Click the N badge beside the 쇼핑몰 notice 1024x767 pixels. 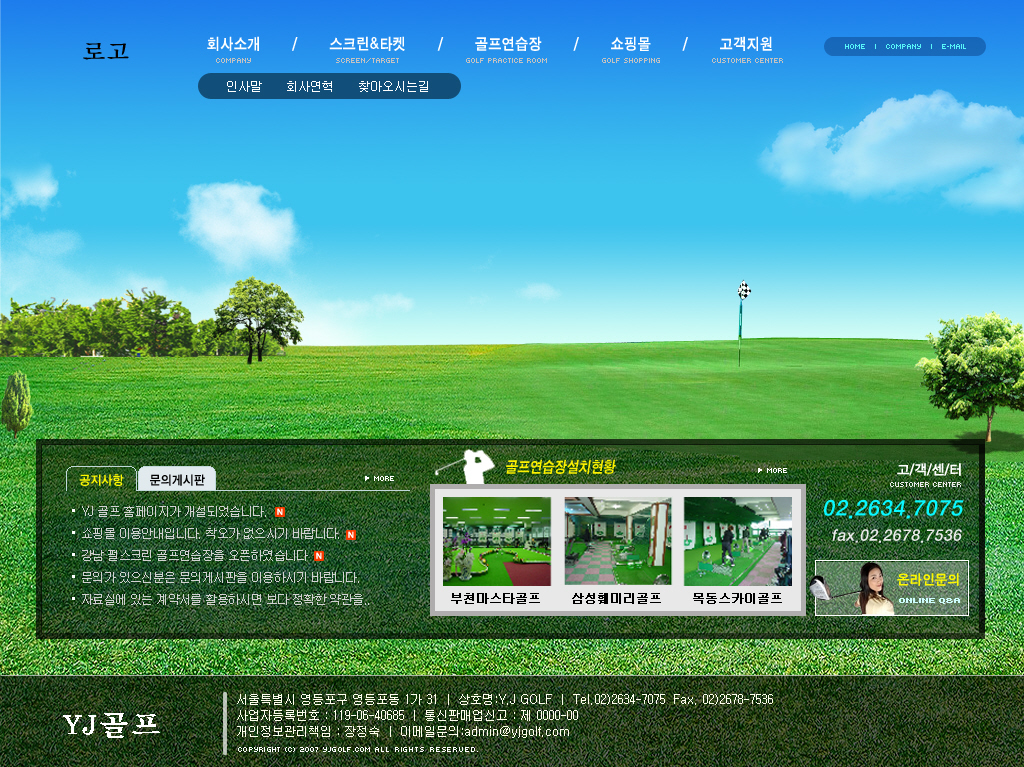click(350, 534)
